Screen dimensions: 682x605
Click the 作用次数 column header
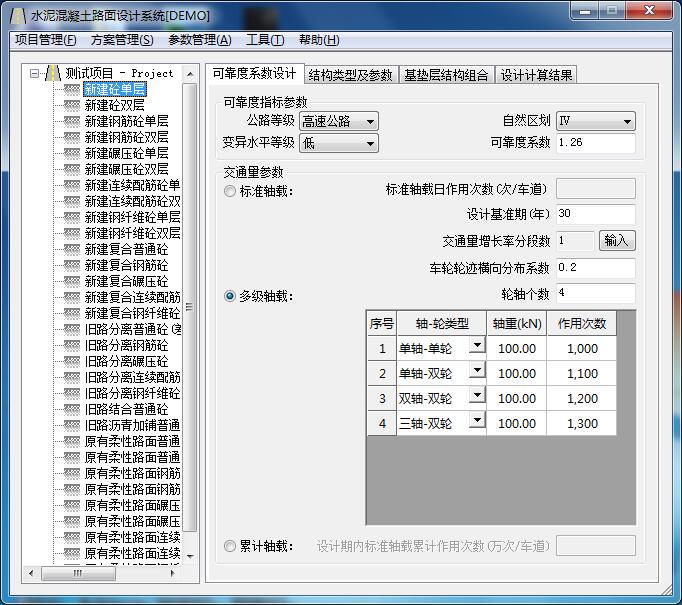point(582,323)
